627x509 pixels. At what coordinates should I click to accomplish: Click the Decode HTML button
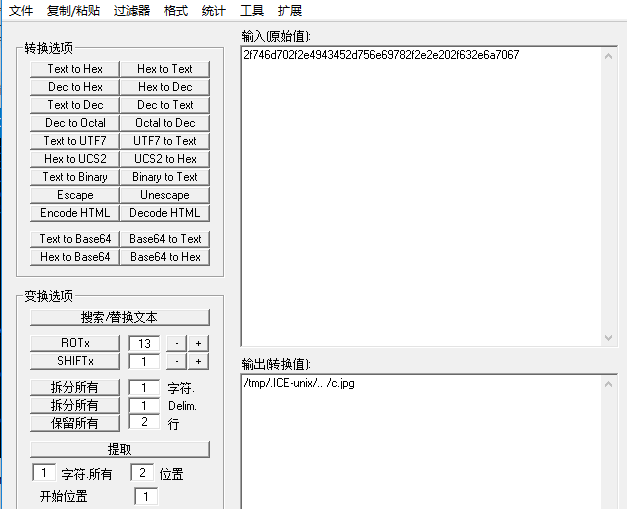pyautogui.click(x=165, y=213)
